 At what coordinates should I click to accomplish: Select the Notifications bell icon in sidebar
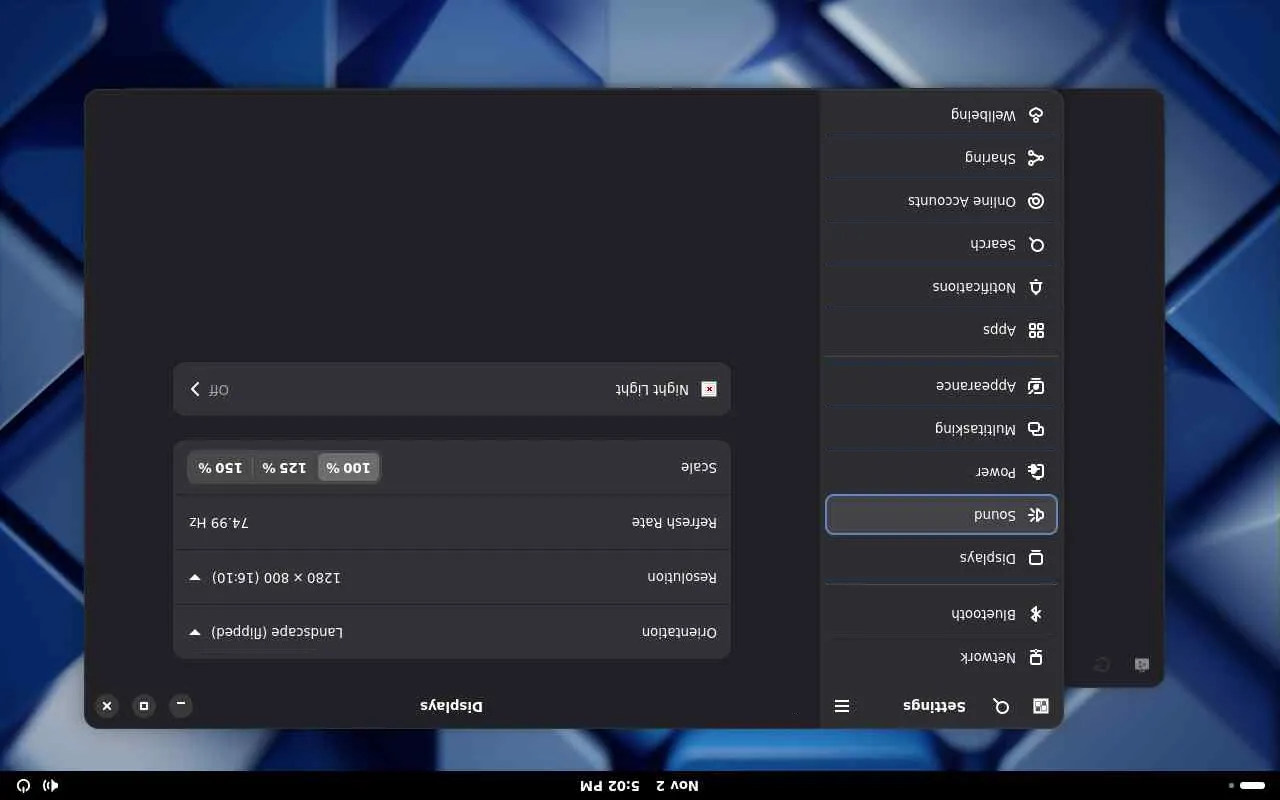pos(1036,287)
